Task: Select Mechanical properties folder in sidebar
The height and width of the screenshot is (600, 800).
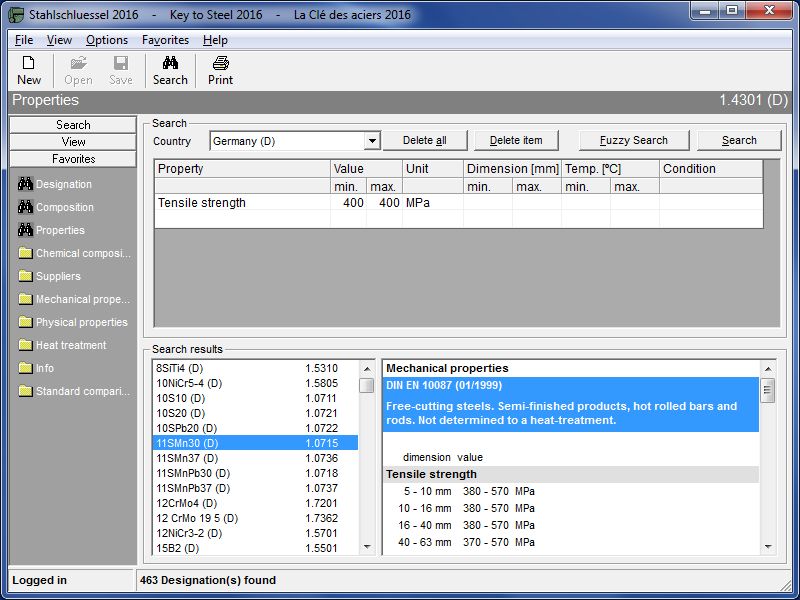Action: point(82,299)
